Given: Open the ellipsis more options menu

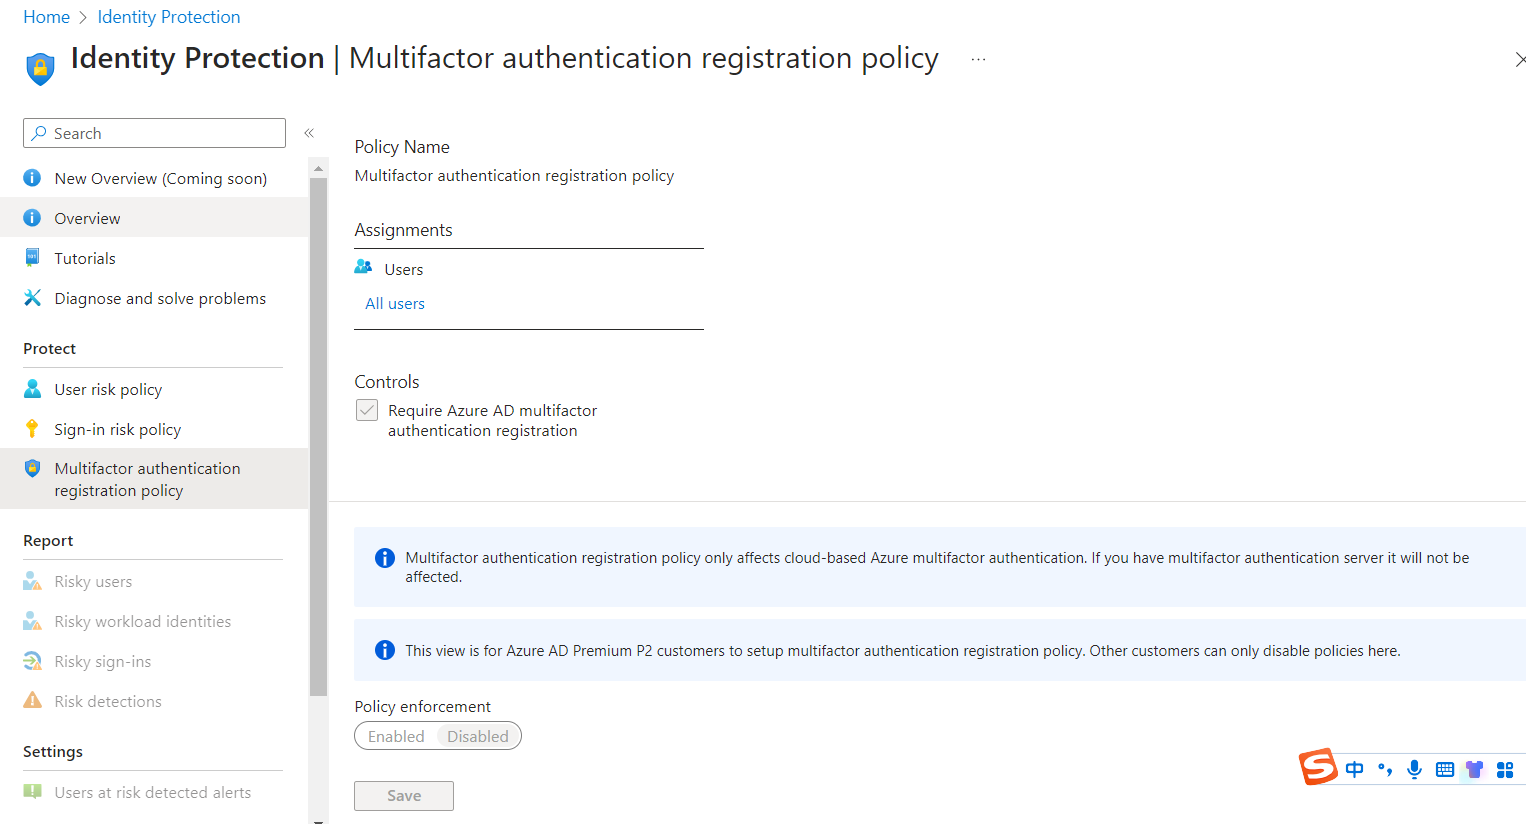Looking at the screenshot, I should click(x=978, y=60).
